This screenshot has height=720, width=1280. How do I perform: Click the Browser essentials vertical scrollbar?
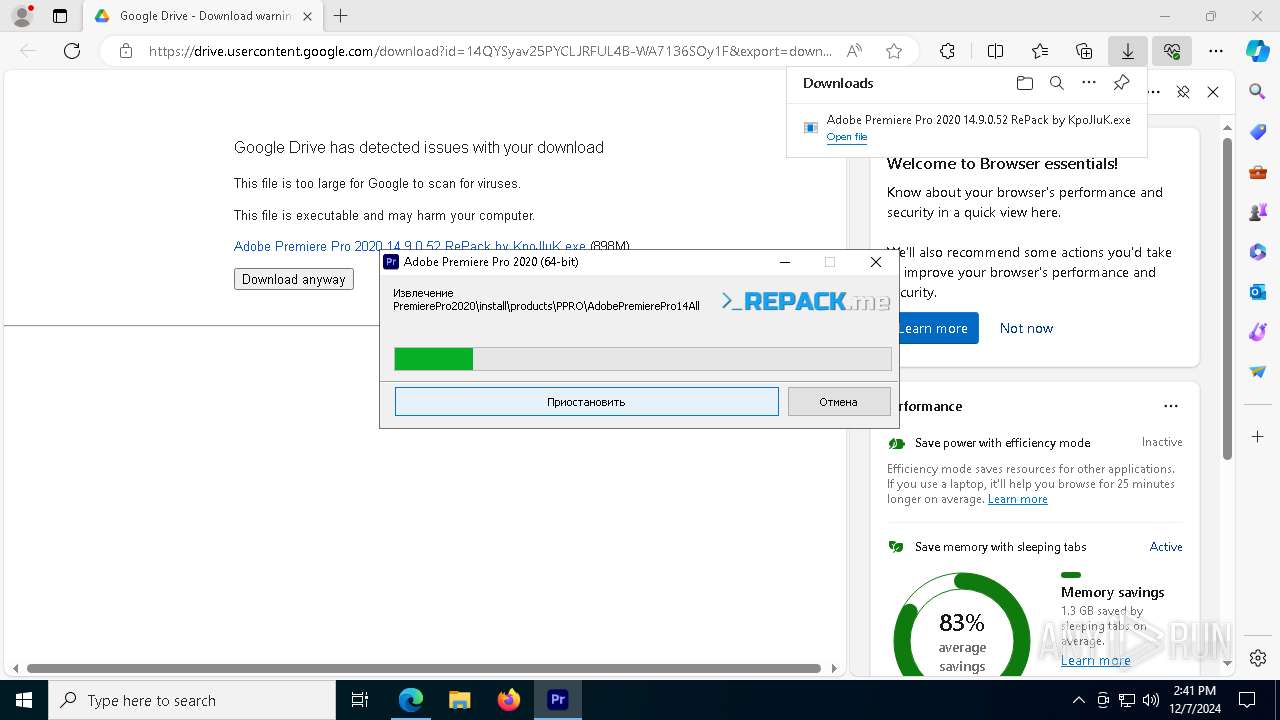(1227, 298)
